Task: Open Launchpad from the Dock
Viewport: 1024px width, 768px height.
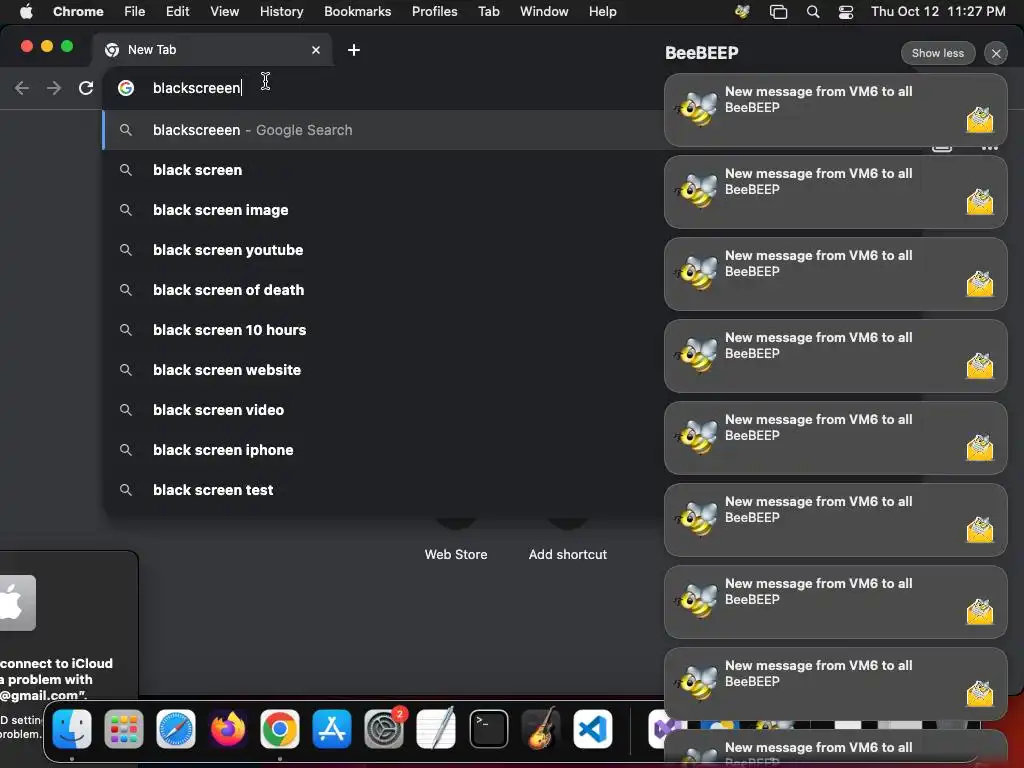Action: 123,729
